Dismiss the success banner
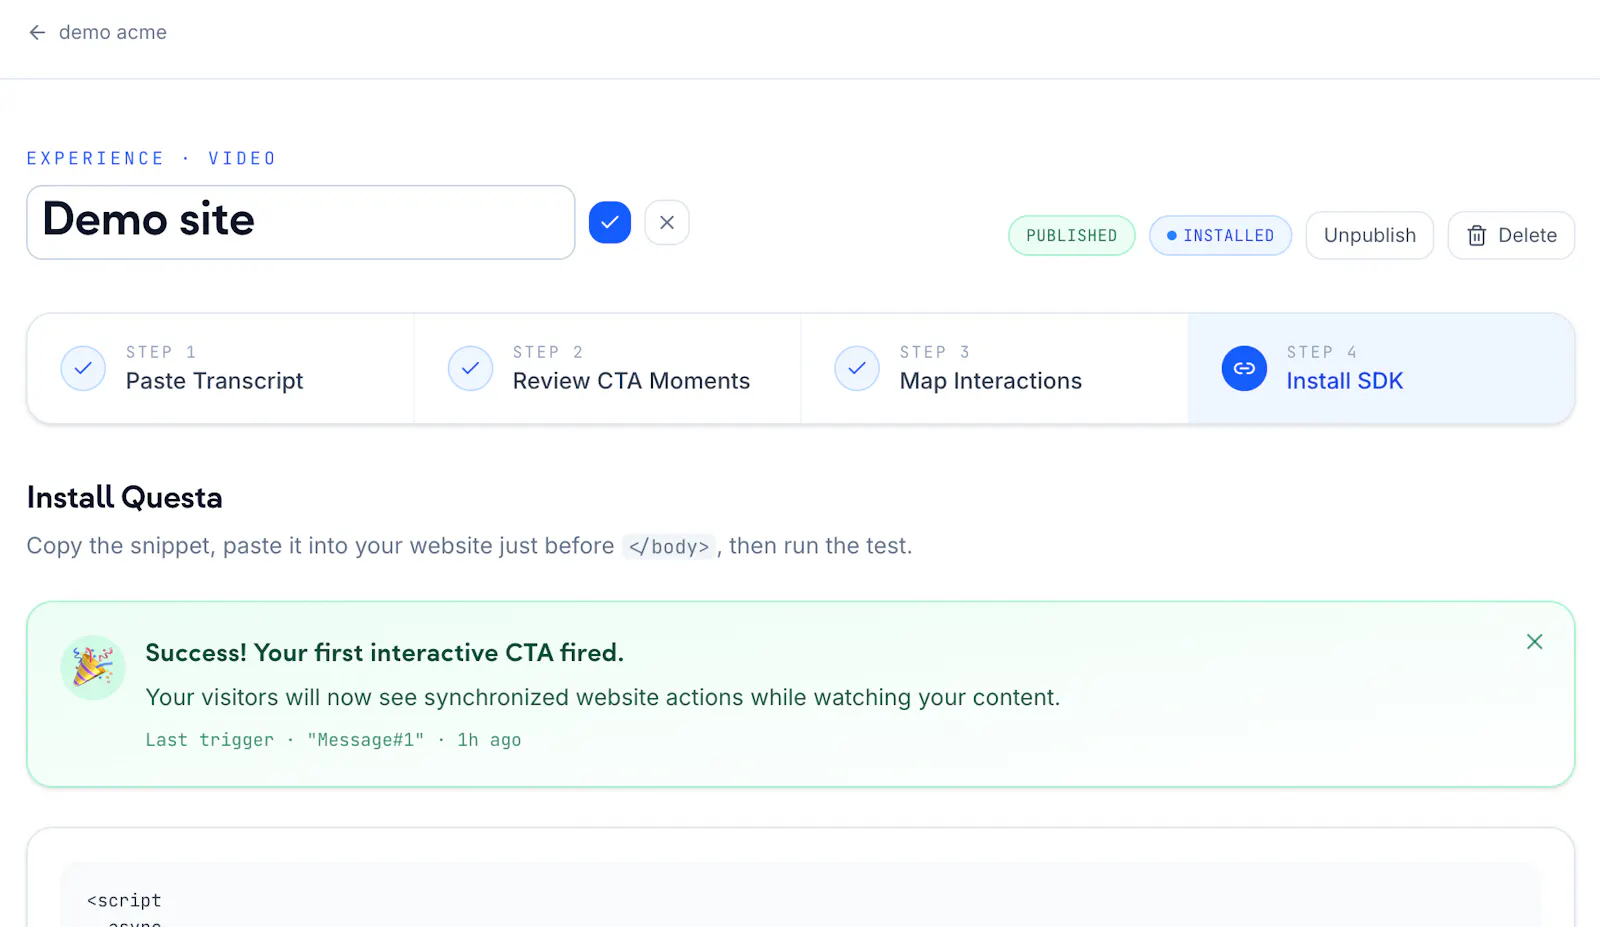The image size is (1600, 927). 1534,641
